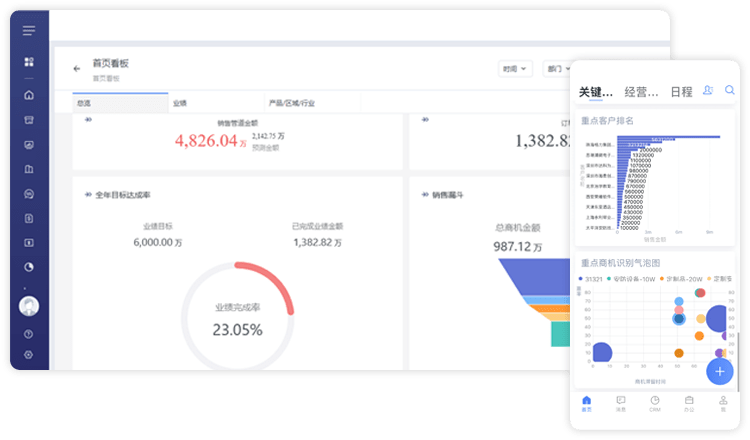
Task: Toggle the 安防设备-10W legend item
Action: tap(630, 279)
